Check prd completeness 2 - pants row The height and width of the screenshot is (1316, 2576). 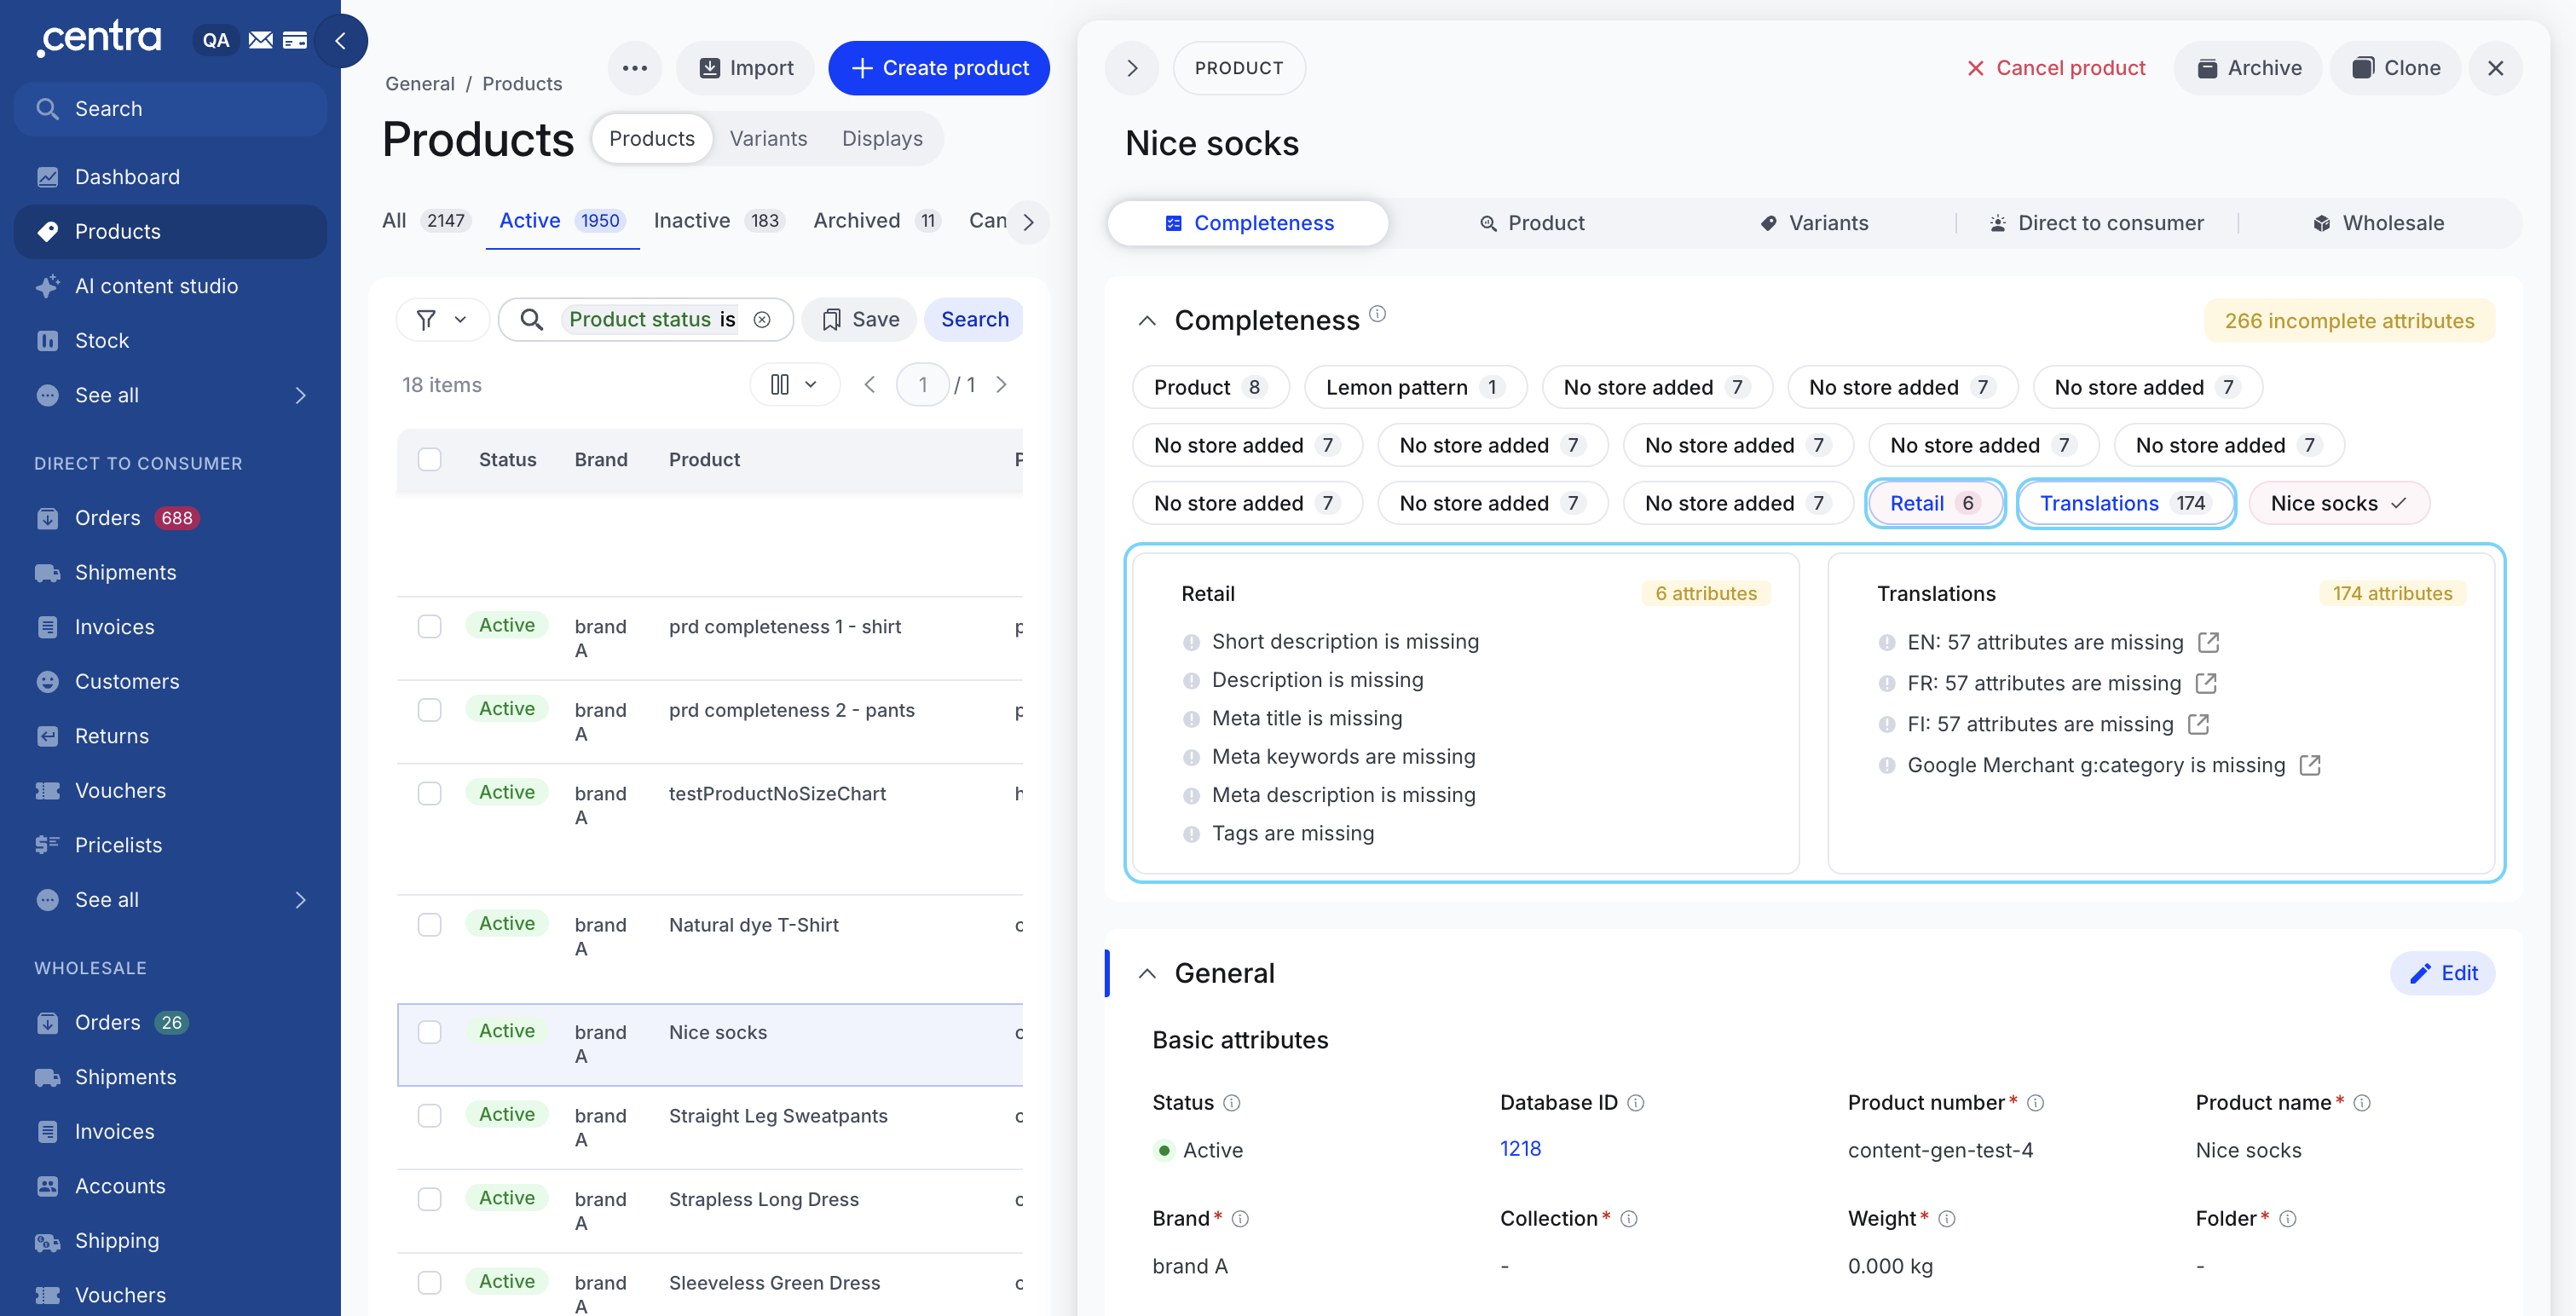(x=429, y=710)
